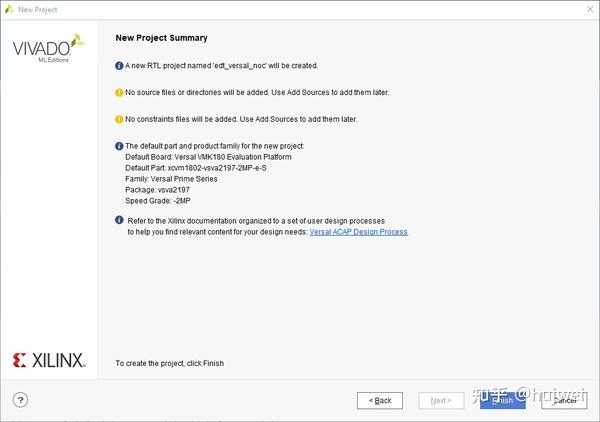
Task: Go back with the Back button
Action: tap(380, 400)
